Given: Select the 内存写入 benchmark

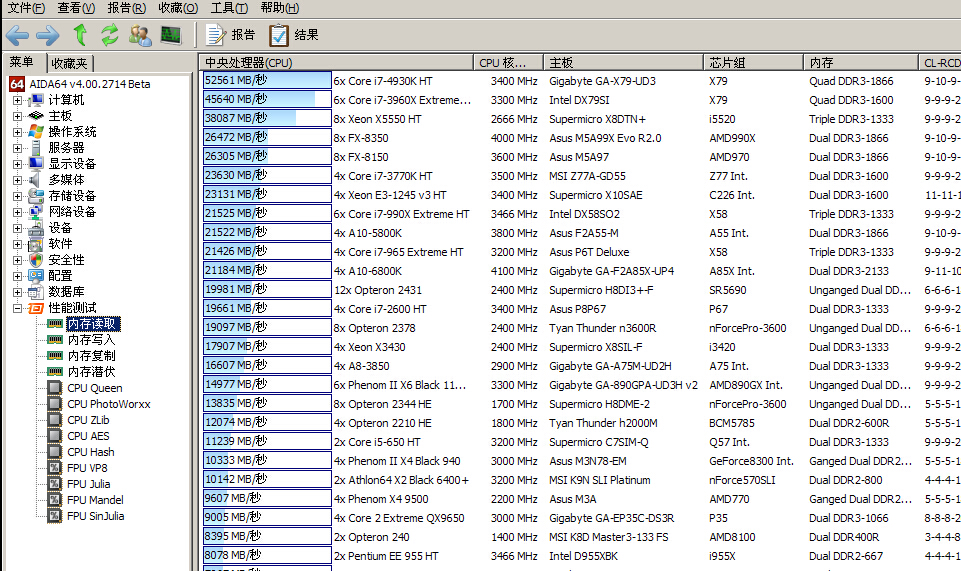Looking at the screenshot, I should (x=91, y=339).
